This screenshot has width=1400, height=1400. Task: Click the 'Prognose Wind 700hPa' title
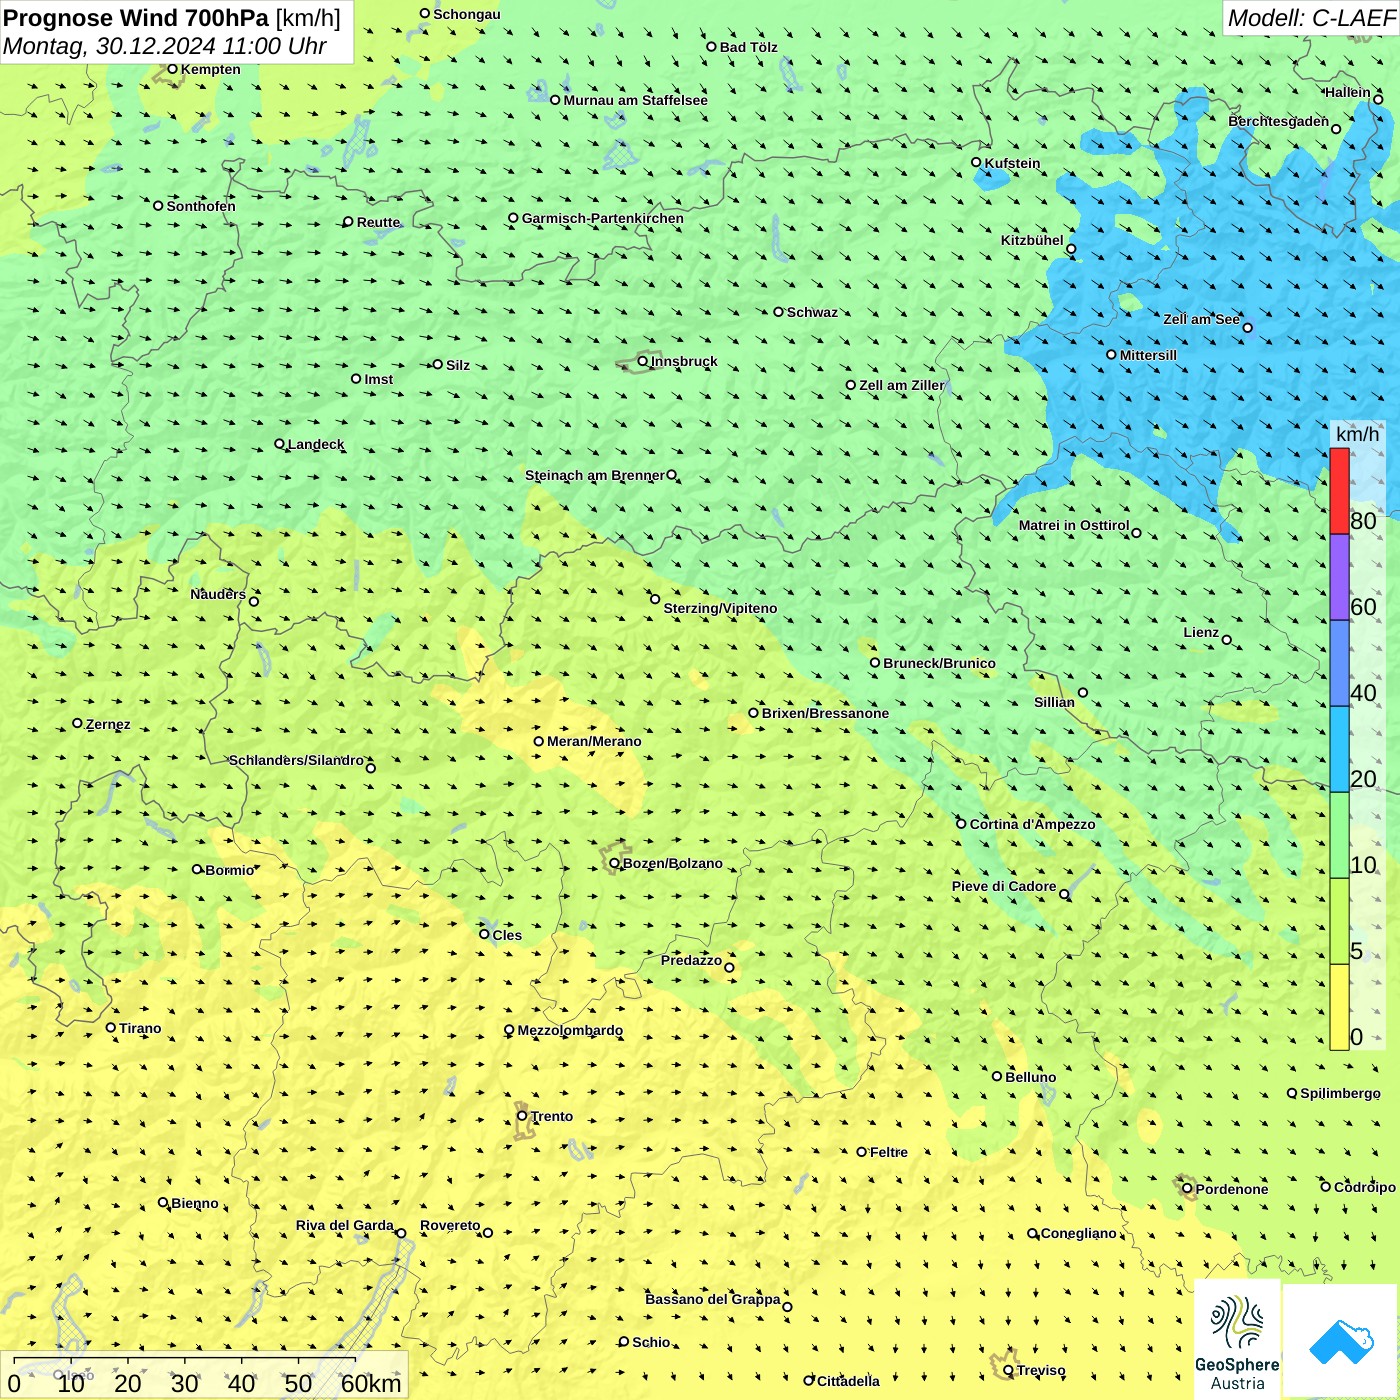(136, 18)
